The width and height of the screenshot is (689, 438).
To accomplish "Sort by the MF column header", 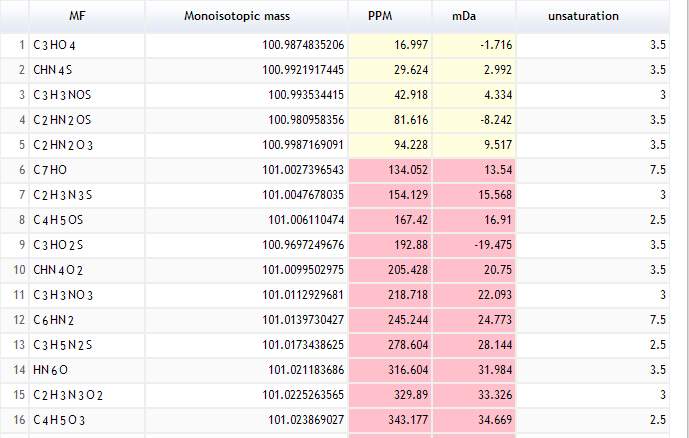I will pyautogui.click(x=77, y=16).
